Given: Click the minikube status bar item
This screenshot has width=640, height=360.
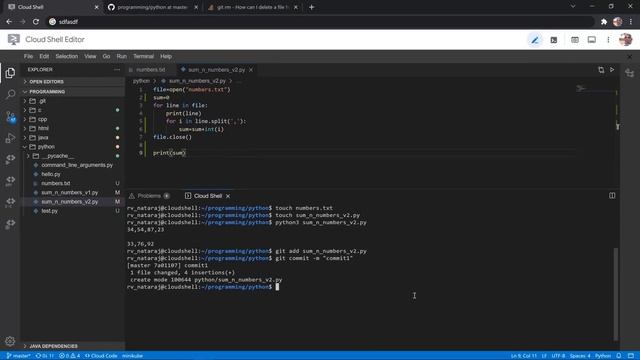Looking at the screenshot, I should (x=132, y=356).
